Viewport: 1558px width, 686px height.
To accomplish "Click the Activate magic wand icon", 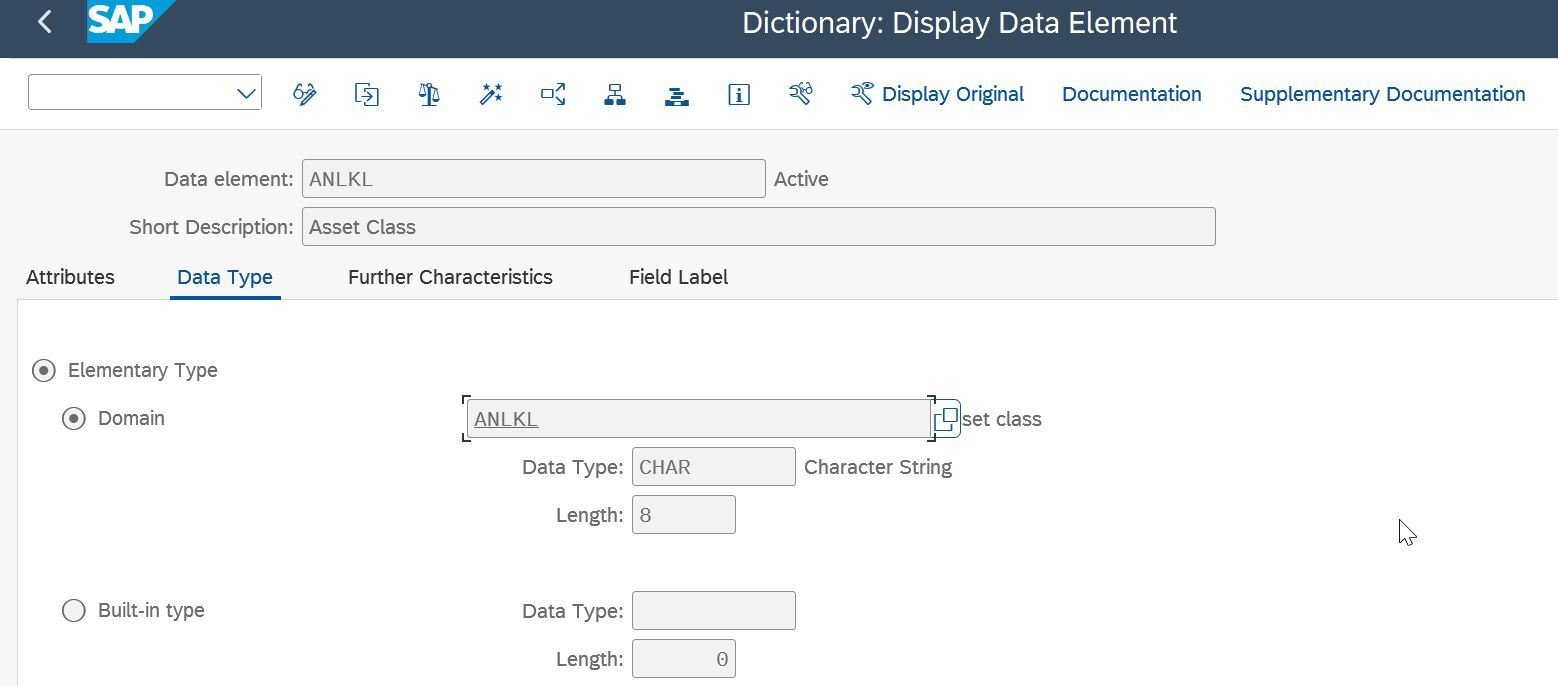I will point(491,94).
